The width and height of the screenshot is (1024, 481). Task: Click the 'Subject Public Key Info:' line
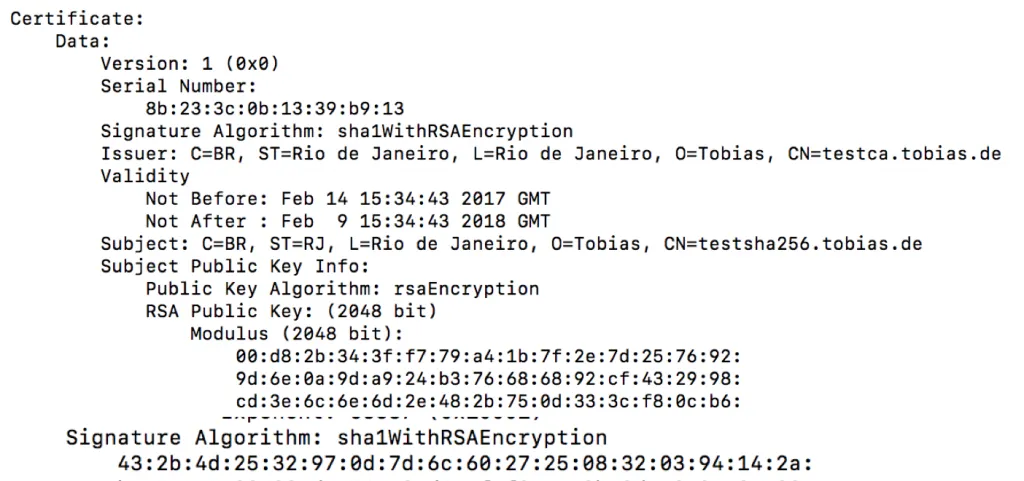235,266
